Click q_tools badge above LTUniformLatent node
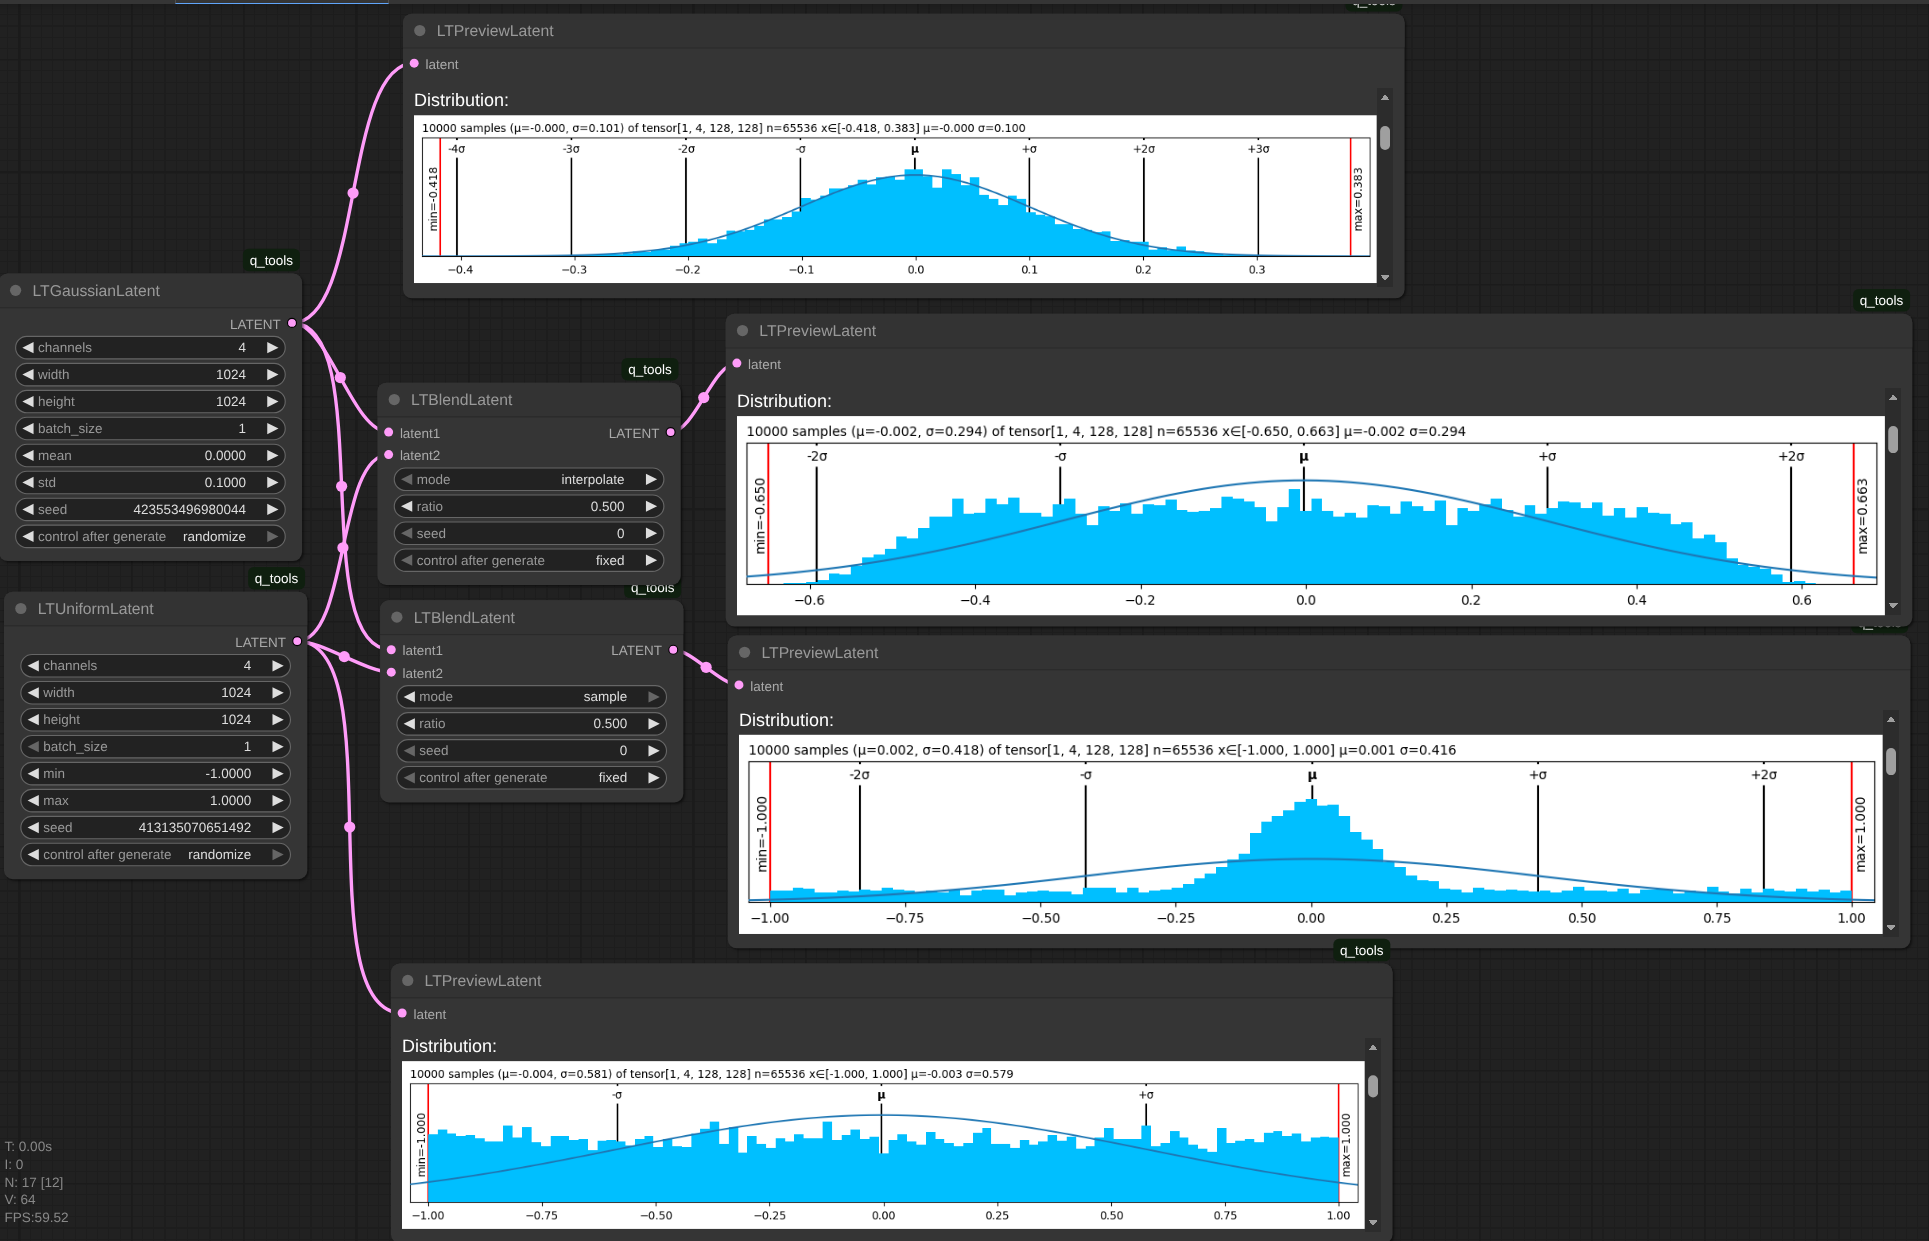 (276, 579)
